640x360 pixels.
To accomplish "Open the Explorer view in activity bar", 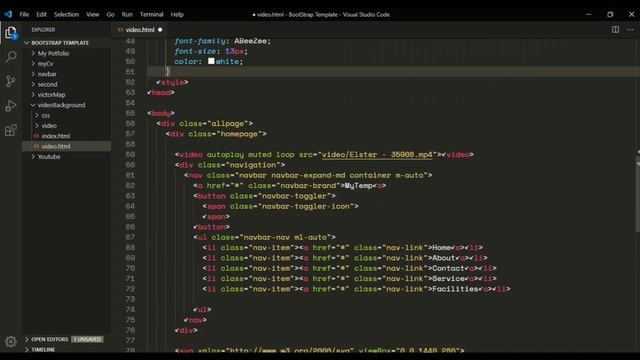I will pos(11,33).
